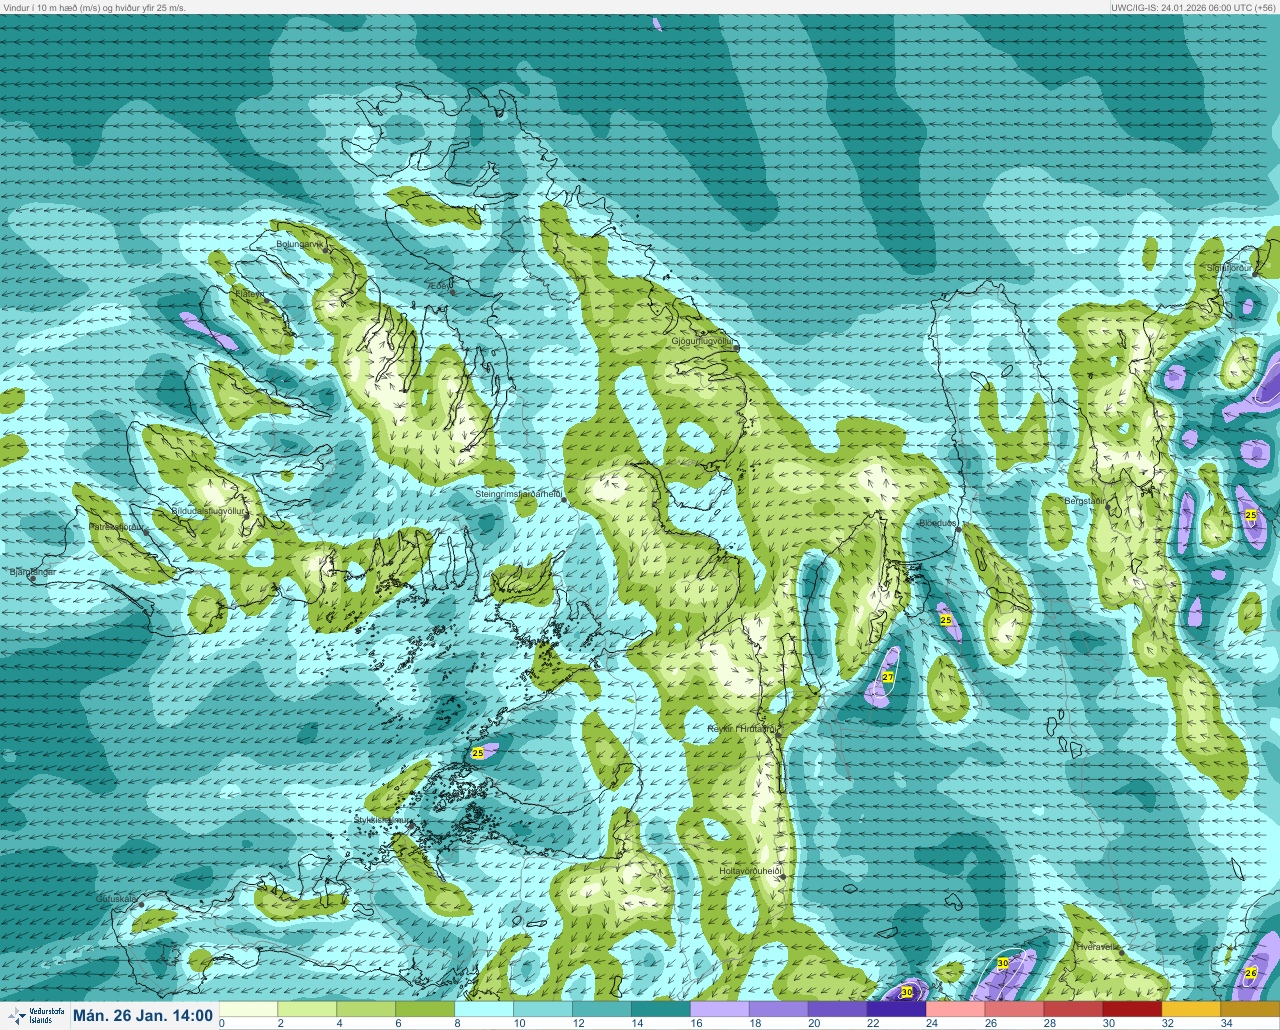
Task: Select the Bíldudalsflugvöllur station label
Action: click(208, 511)
